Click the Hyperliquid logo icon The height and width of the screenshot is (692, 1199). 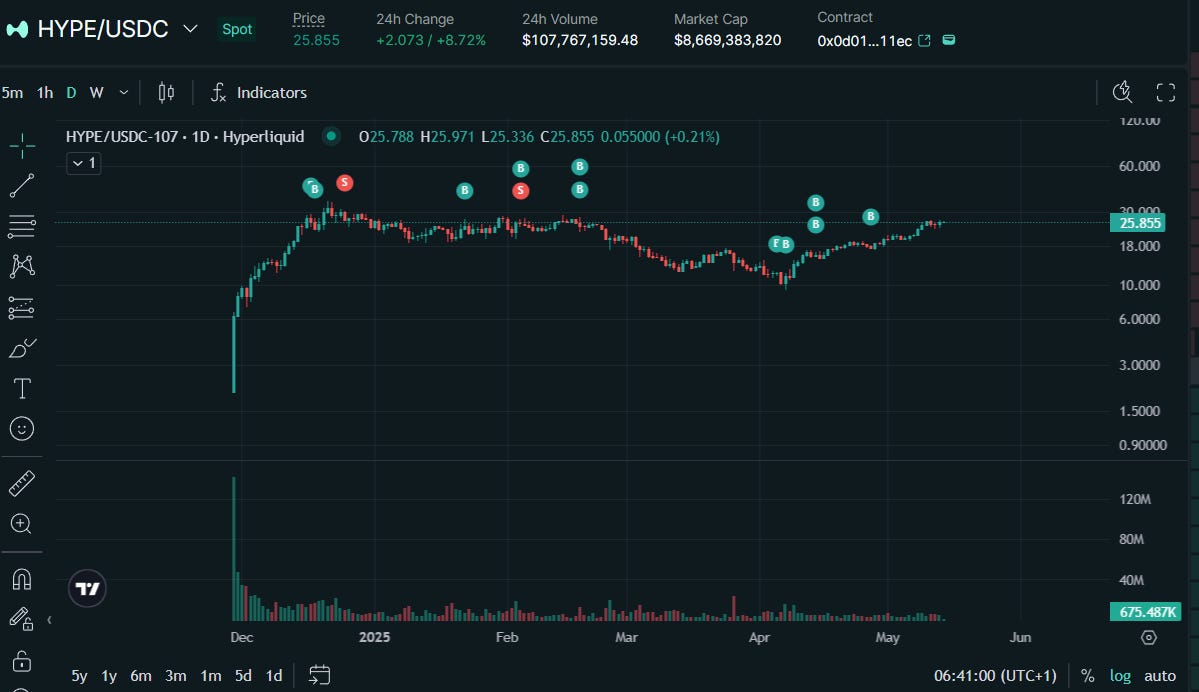pyautogui.click(x=17, y=29)
